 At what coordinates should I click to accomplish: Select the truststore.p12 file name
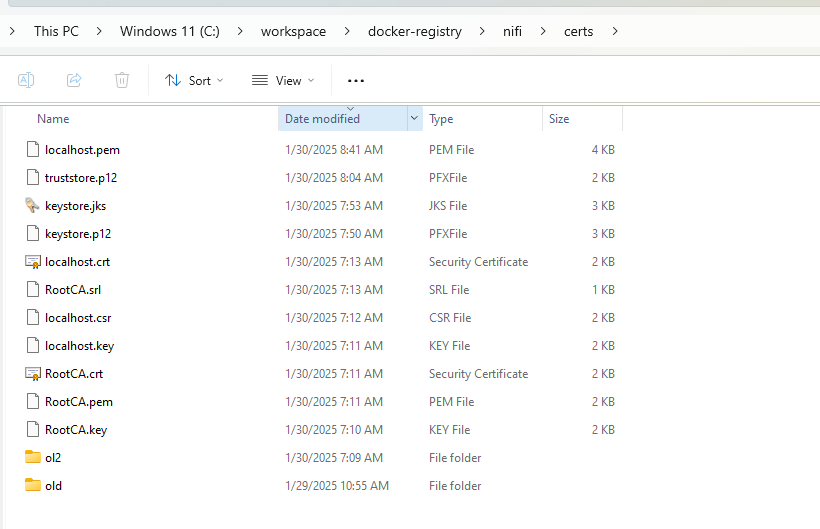pos(81,178)
